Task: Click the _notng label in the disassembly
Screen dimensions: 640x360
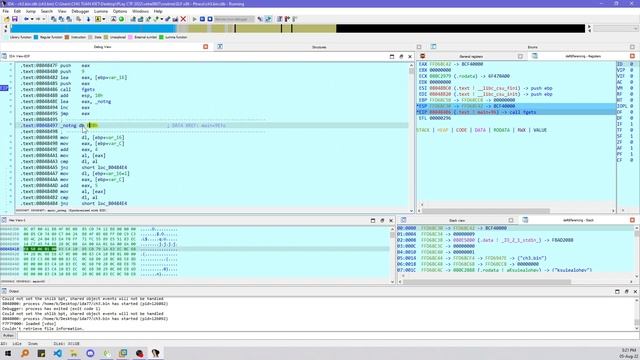Action: click(x=69, y=125)
